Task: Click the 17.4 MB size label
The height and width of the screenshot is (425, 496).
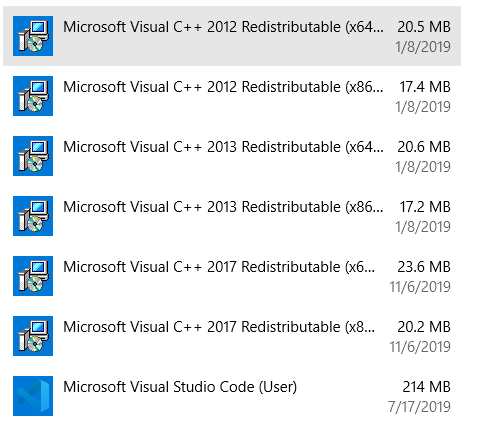Action: pos(425,87)
